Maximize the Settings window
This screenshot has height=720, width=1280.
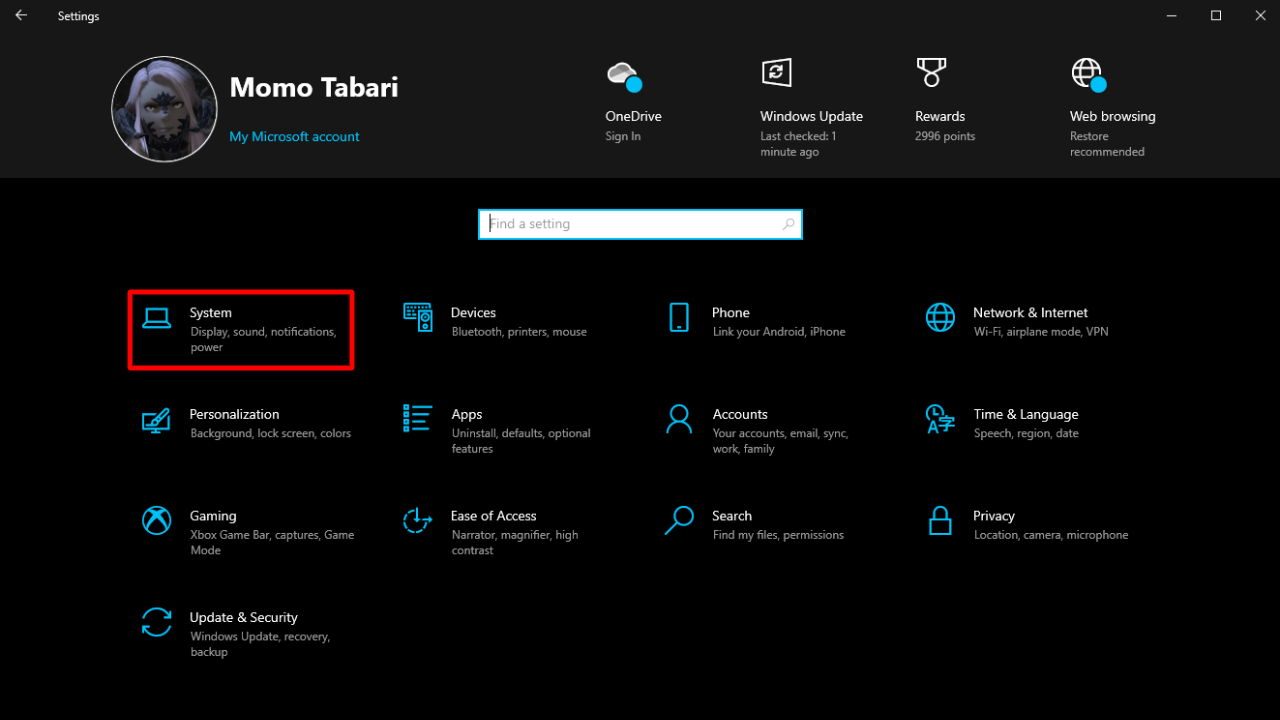pyautogui.click(x=1216, y=16)
